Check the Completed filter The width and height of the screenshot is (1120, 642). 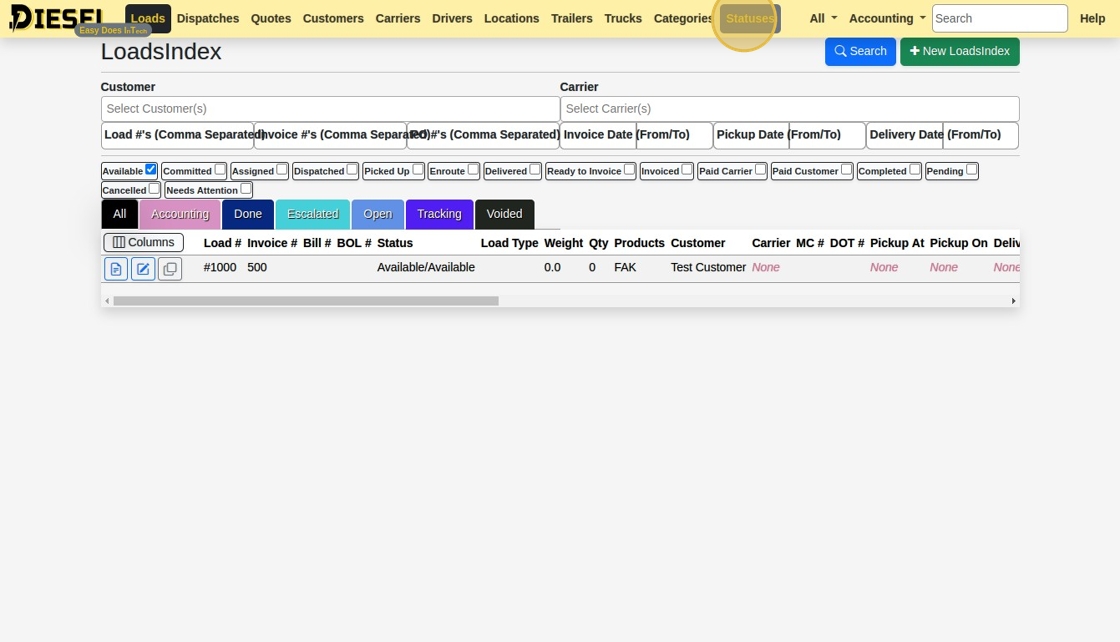pos(915,170)
